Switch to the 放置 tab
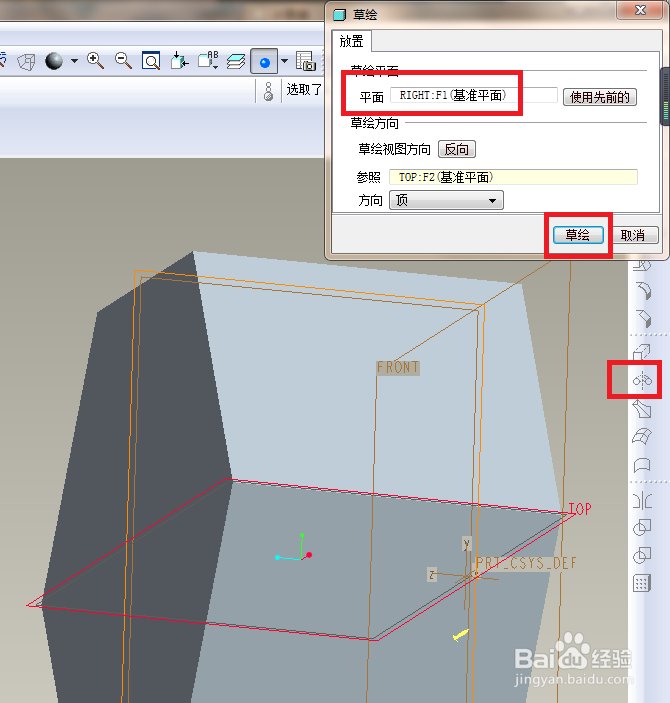The height and width of the screenshot is (703, 670). (x=351, y=42)
